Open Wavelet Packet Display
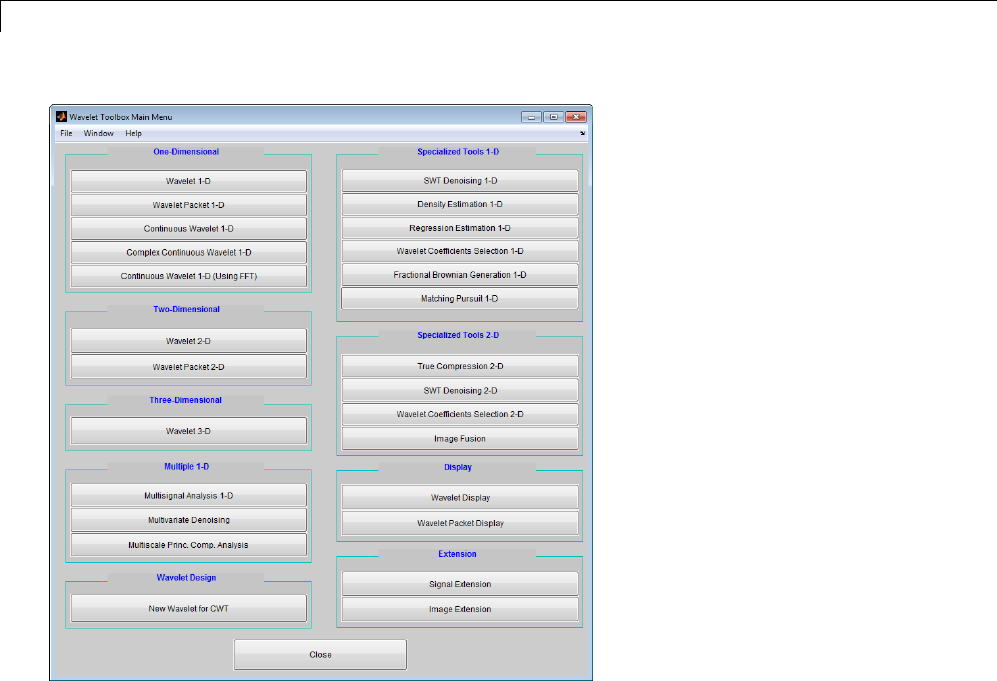 coord(460,523)
